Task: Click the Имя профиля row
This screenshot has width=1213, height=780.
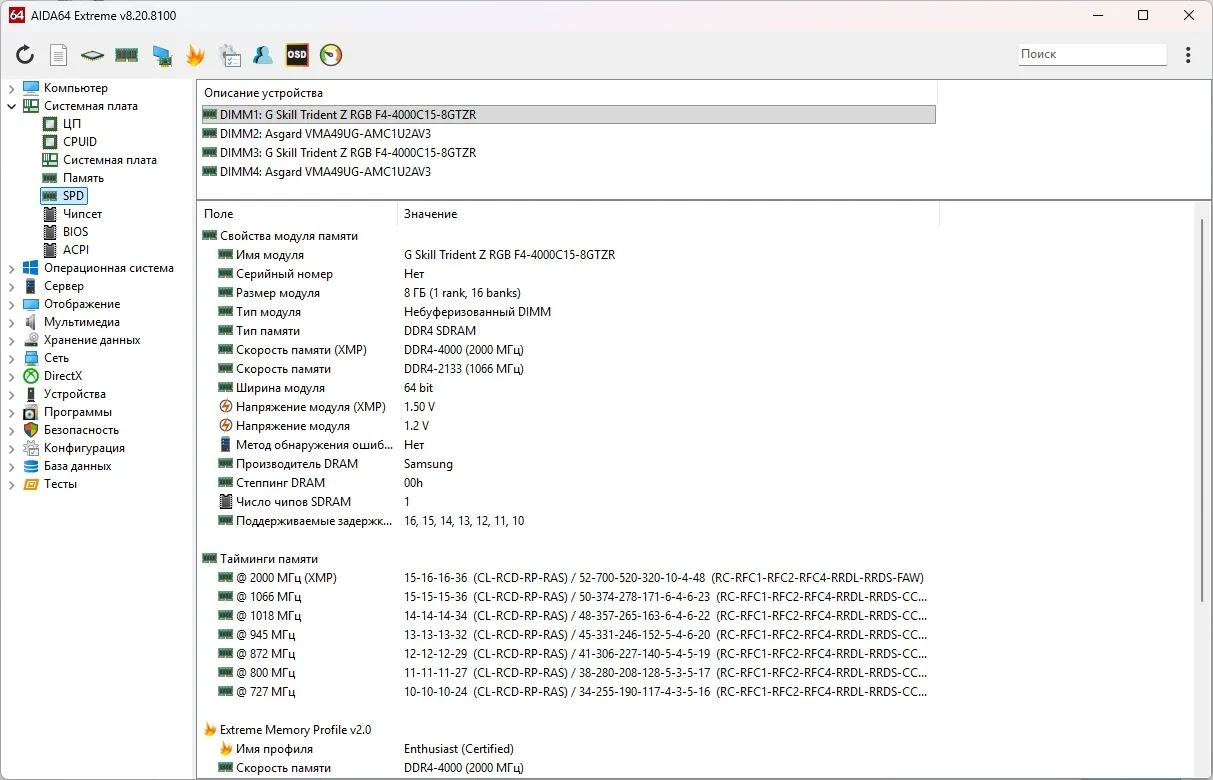Action: [568, 749]
